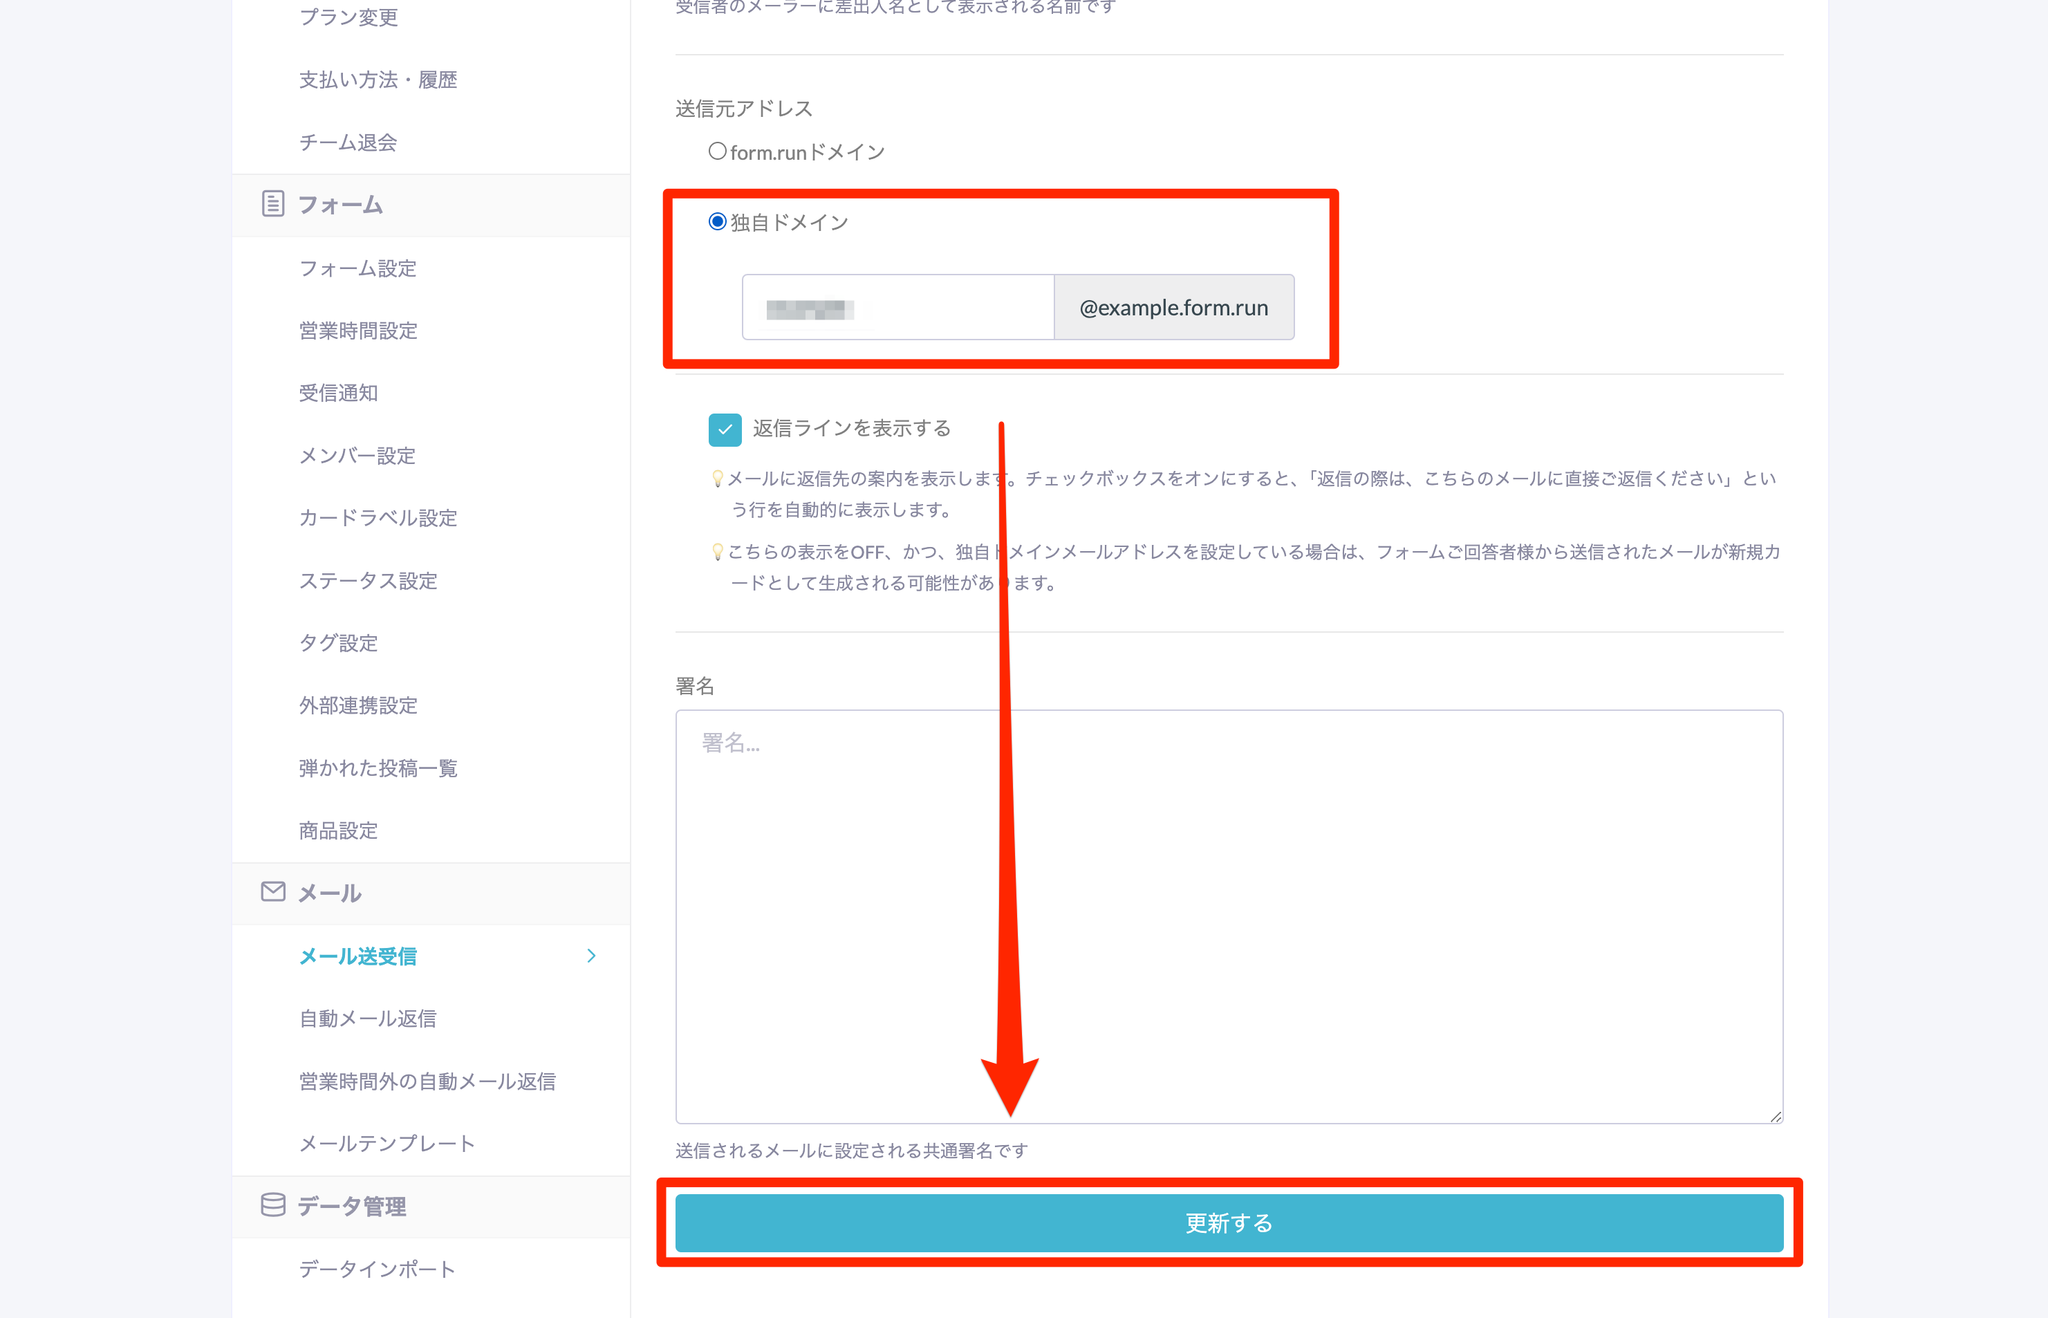
Task: Open 営業時間設定 in the sidebar
Action: tap(358, 331)
